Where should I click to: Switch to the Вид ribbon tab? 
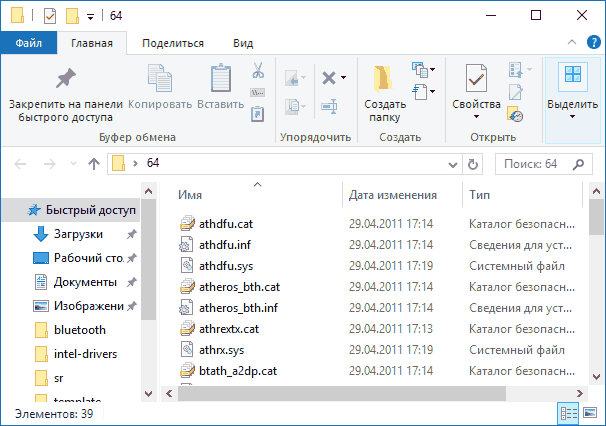[243, 43]
